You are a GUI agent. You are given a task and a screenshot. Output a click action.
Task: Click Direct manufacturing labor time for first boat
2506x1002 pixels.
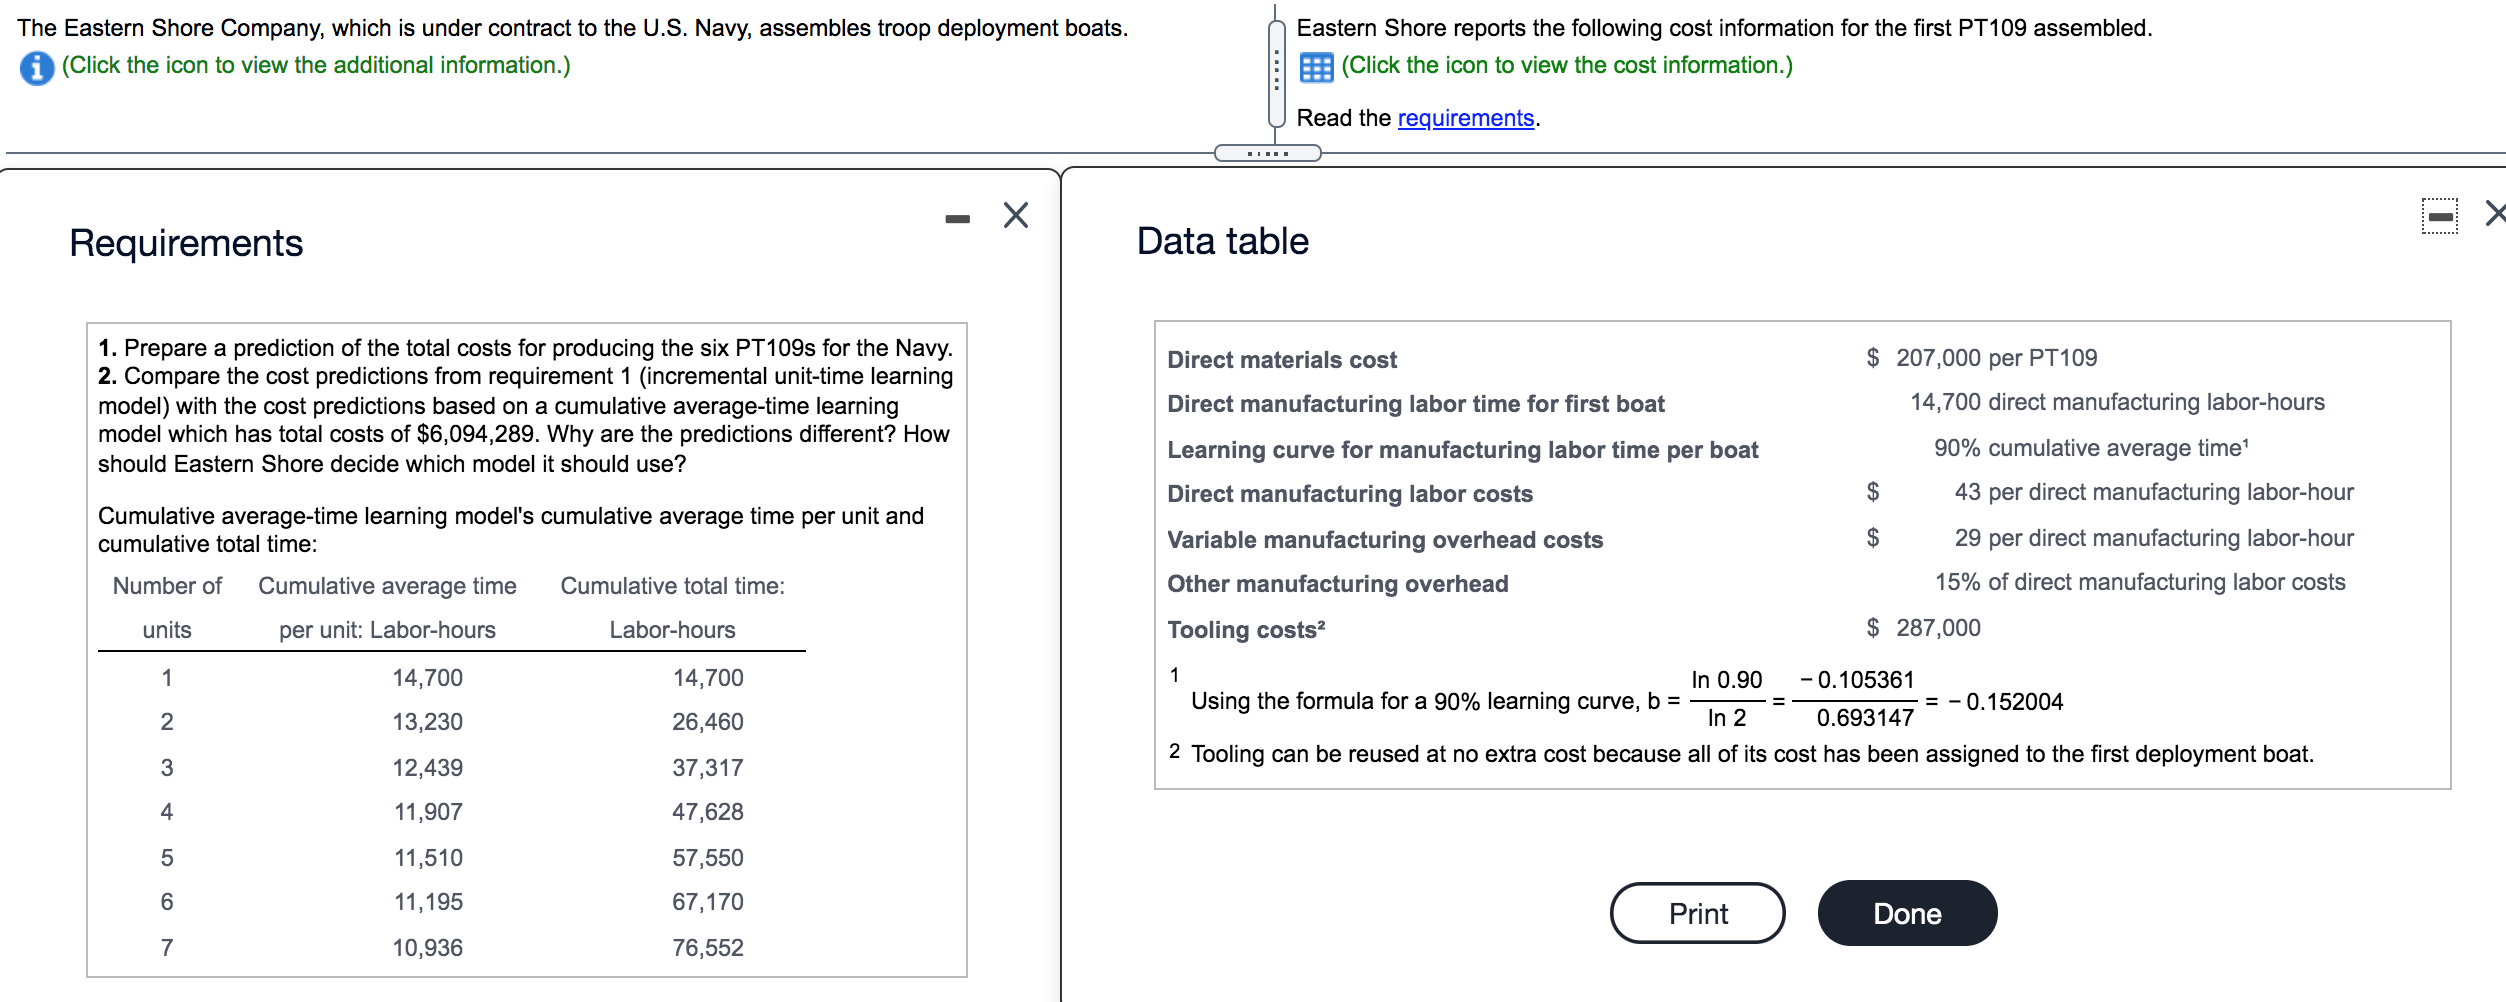(x=1416, y=404)
